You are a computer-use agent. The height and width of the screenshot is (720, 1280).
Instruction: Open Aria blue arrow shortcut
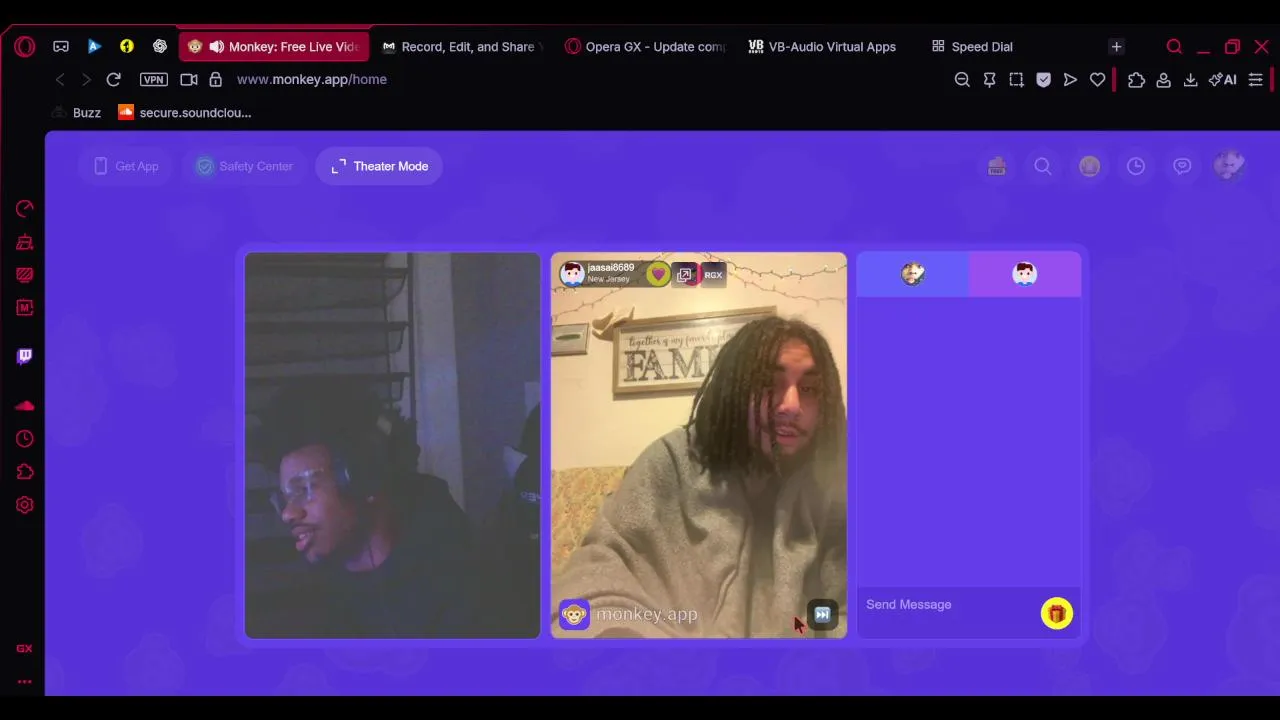(94, 46)
